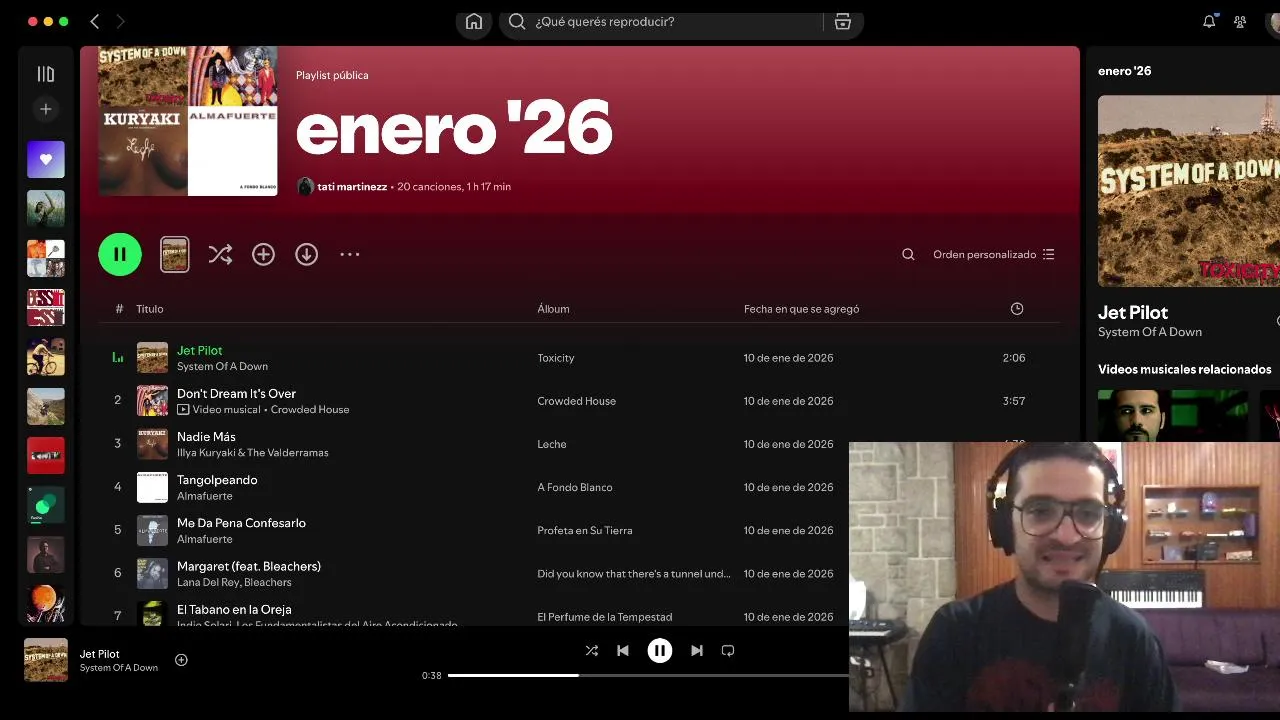
Task: Add Jet Pilot to Liked Songs
Action: [x=181, y=660]
